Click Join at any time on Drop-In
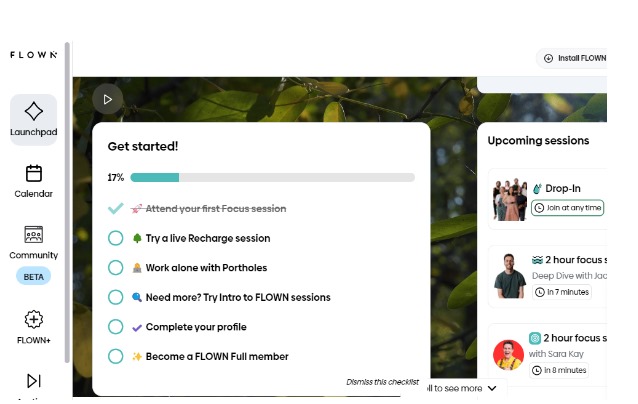This screenshot has width=638, height=404. (x=567, y=208)
